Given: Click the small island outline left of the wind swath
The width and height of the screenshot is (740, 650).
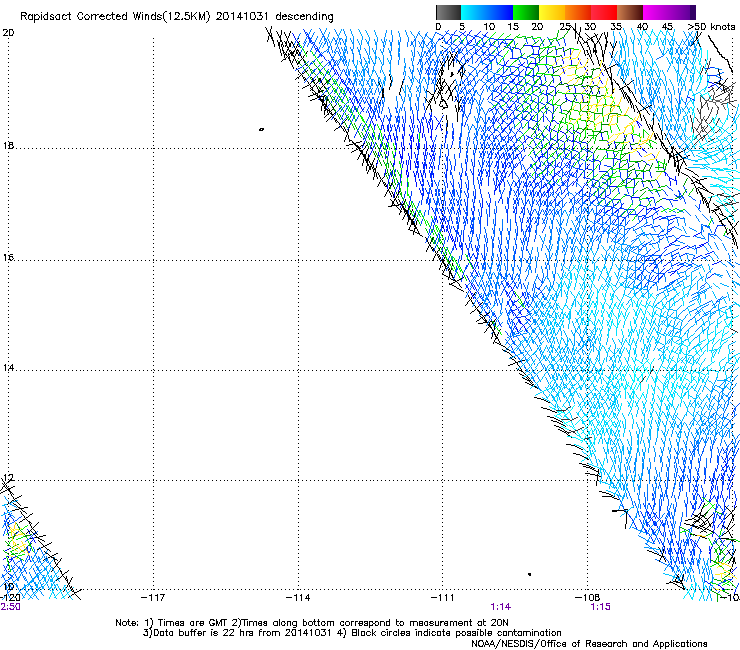Looking at the screenshot, I should (261, 129).
